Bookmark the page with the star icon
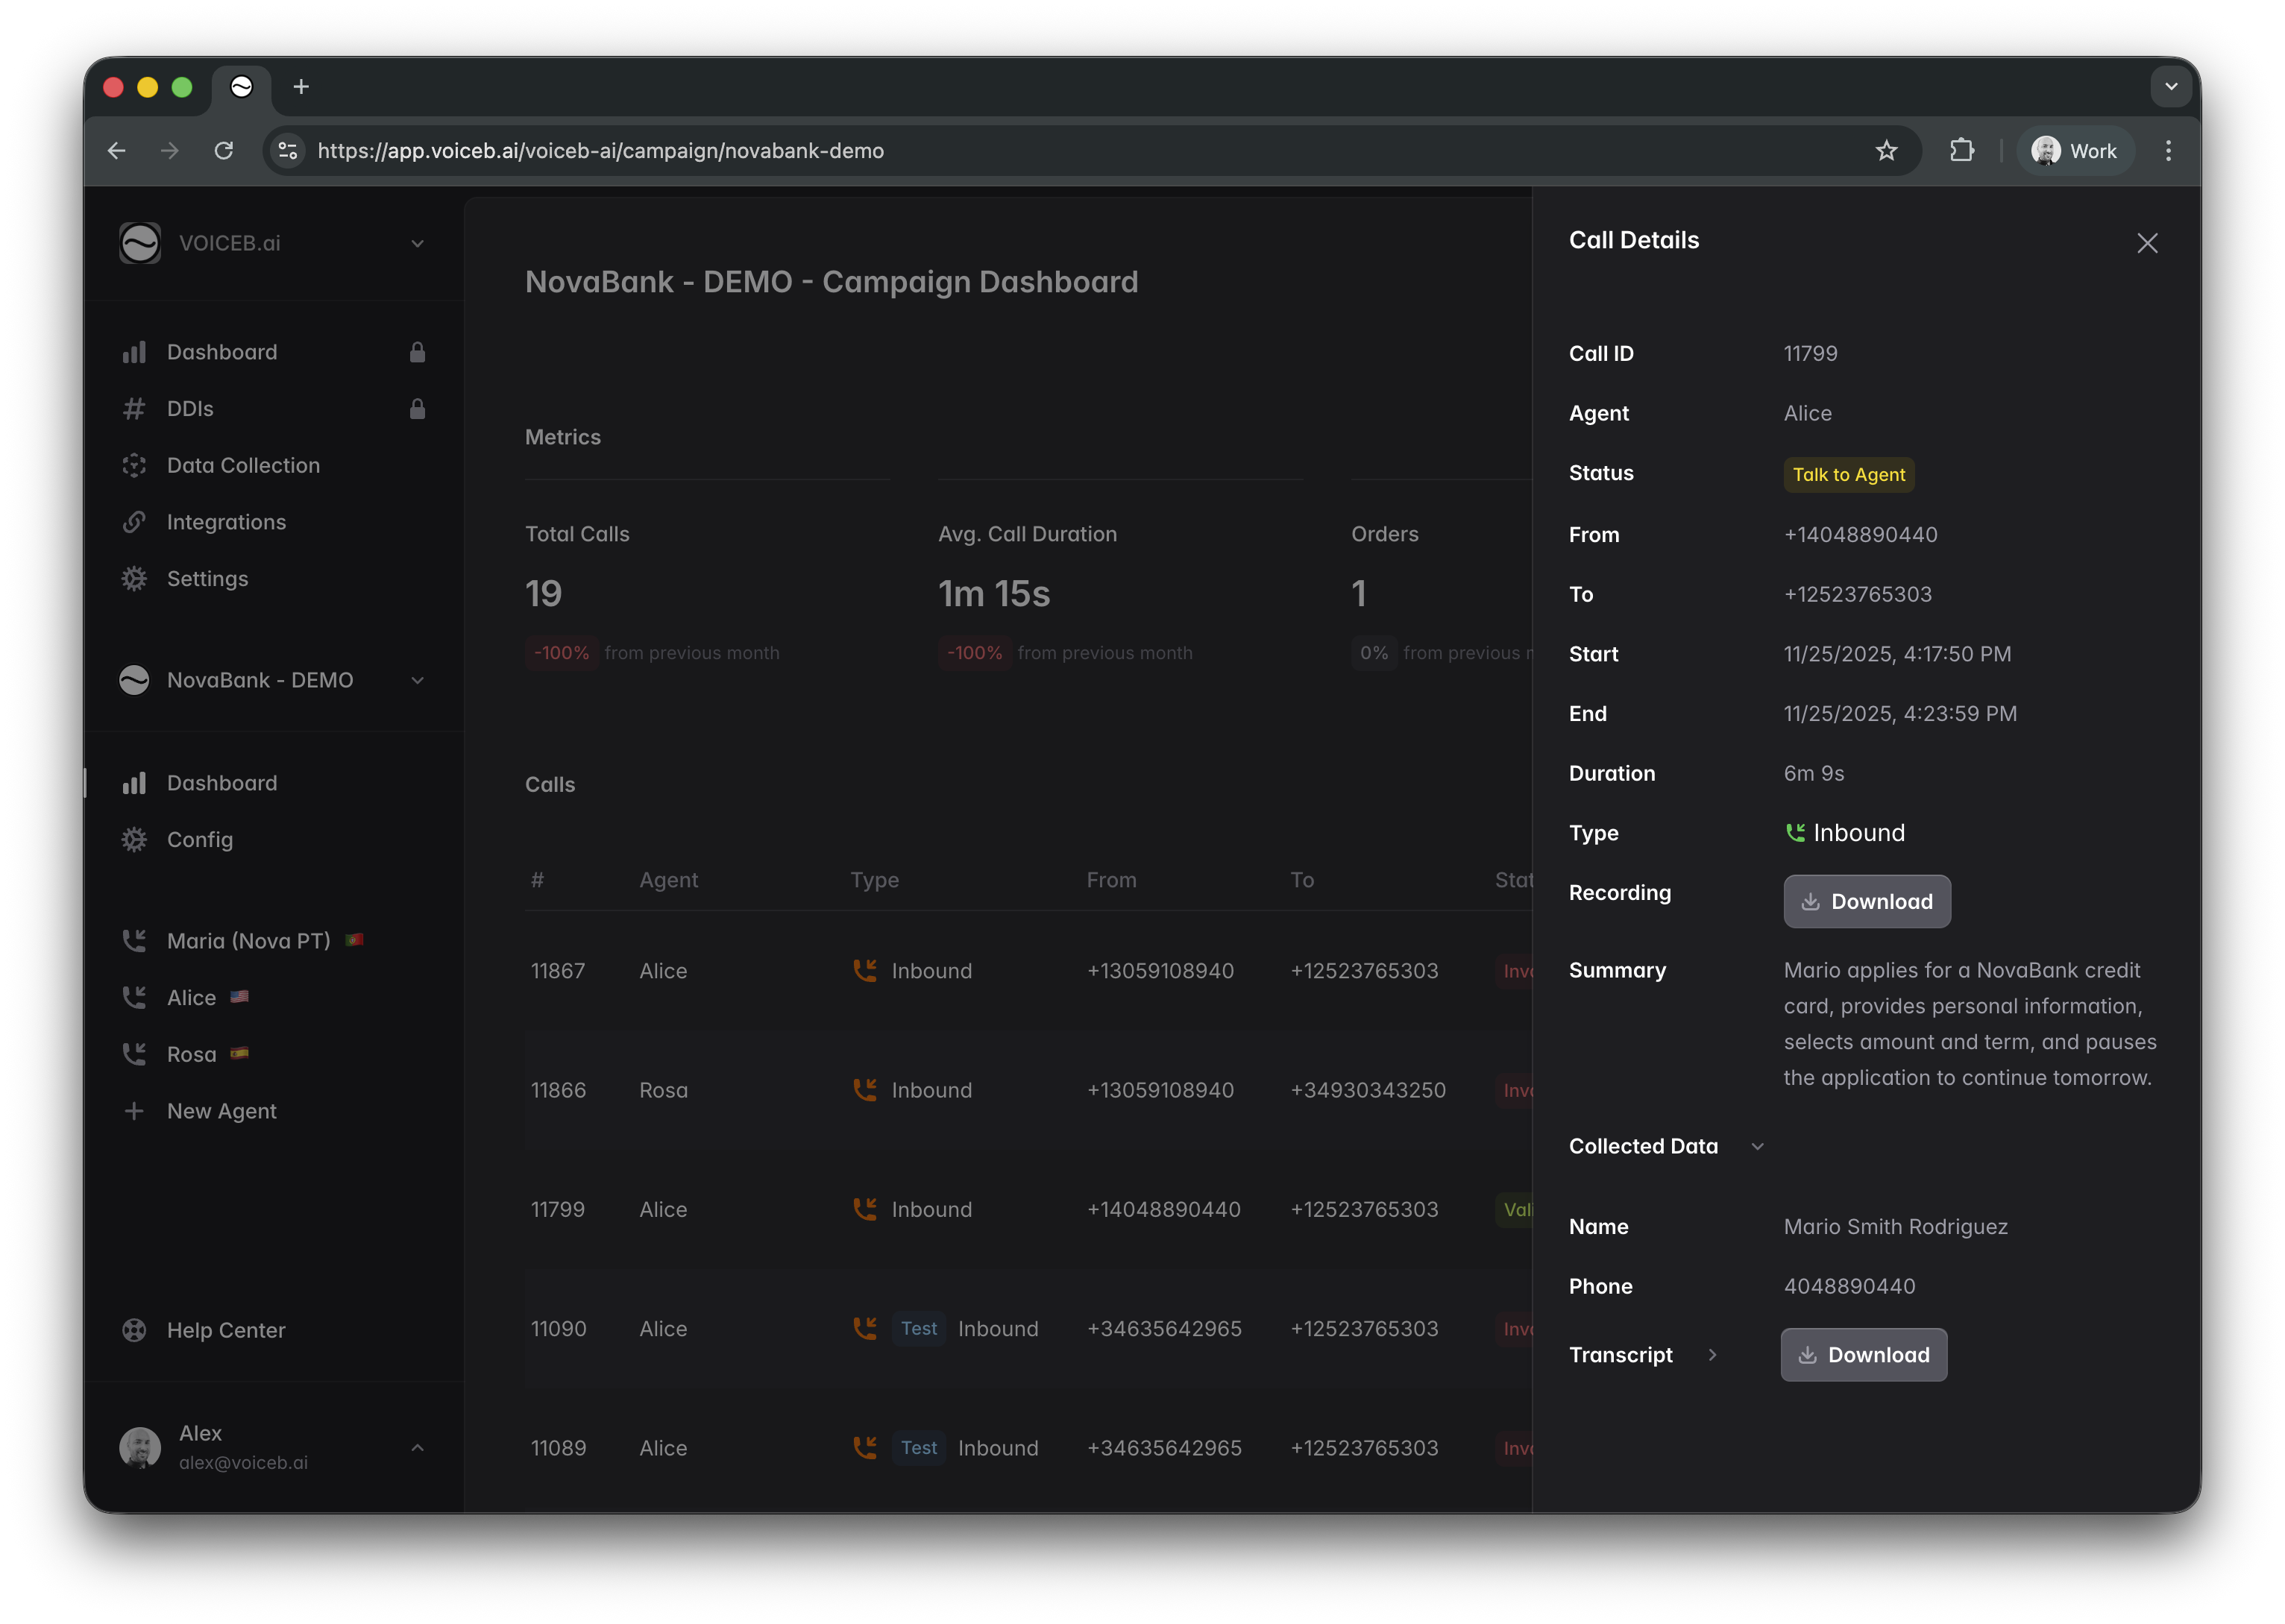Image resolution: width=2285 pixels, height=1624 pixels. click(x=1886, y=151)
